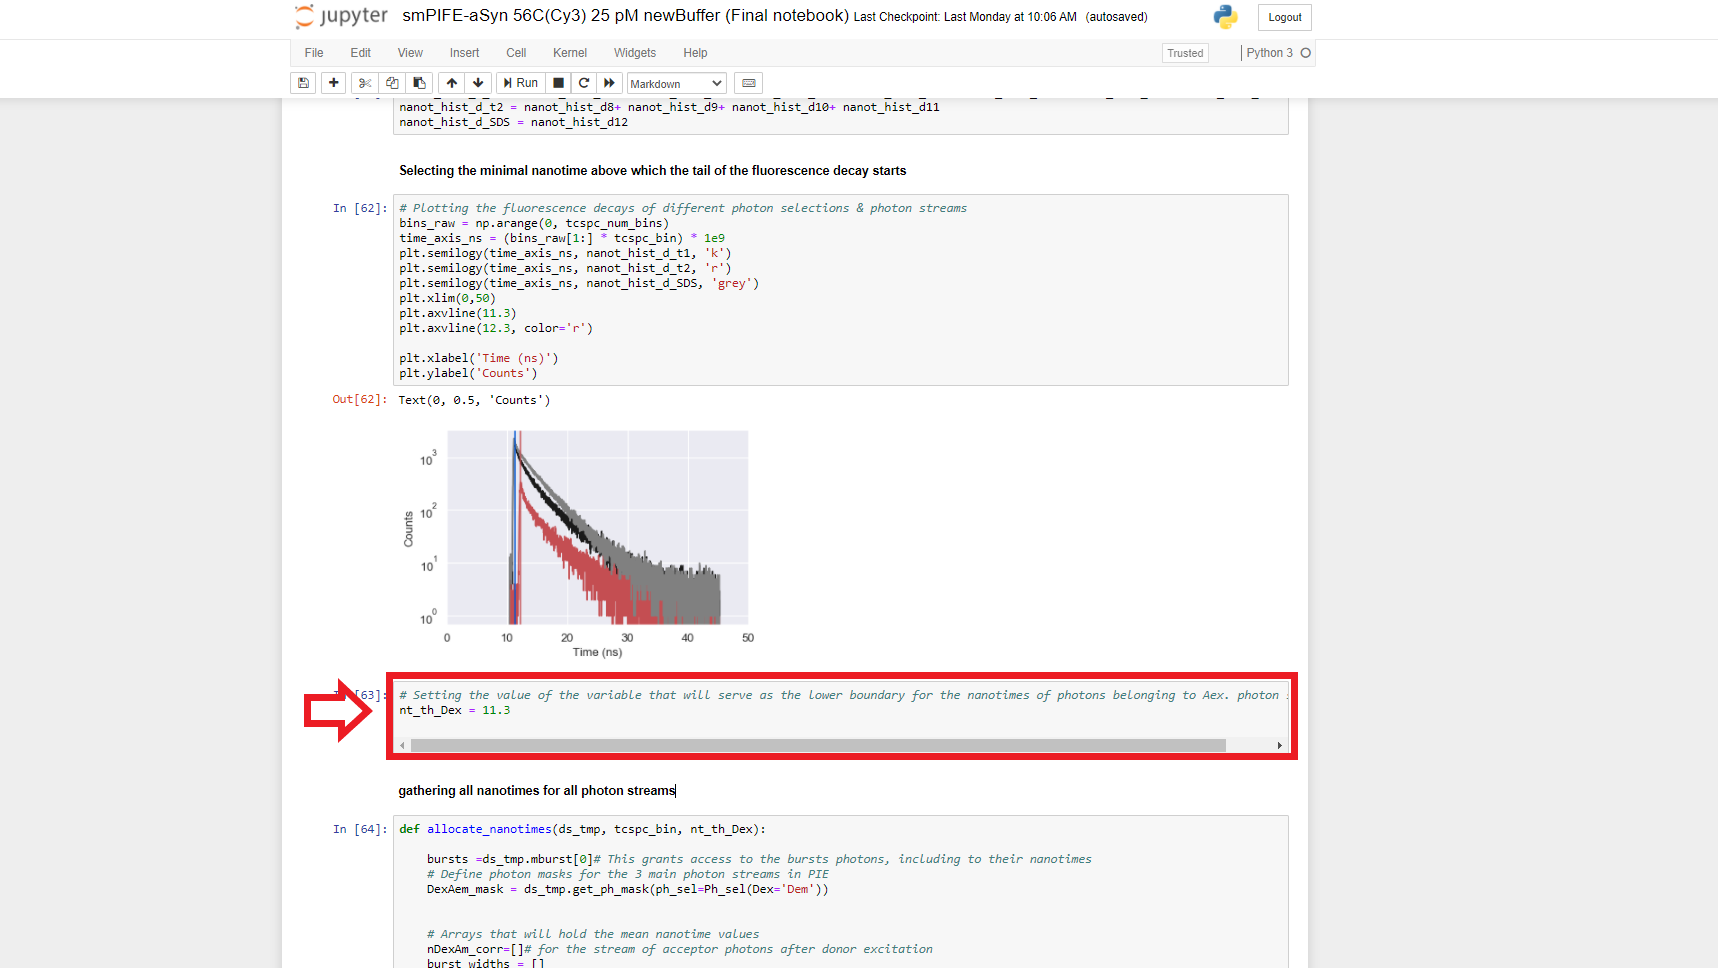Click the left scroll arrow of cell 63
This screenshot has width=1718, height=968.
pyautogui.click(x=402, y=746)
